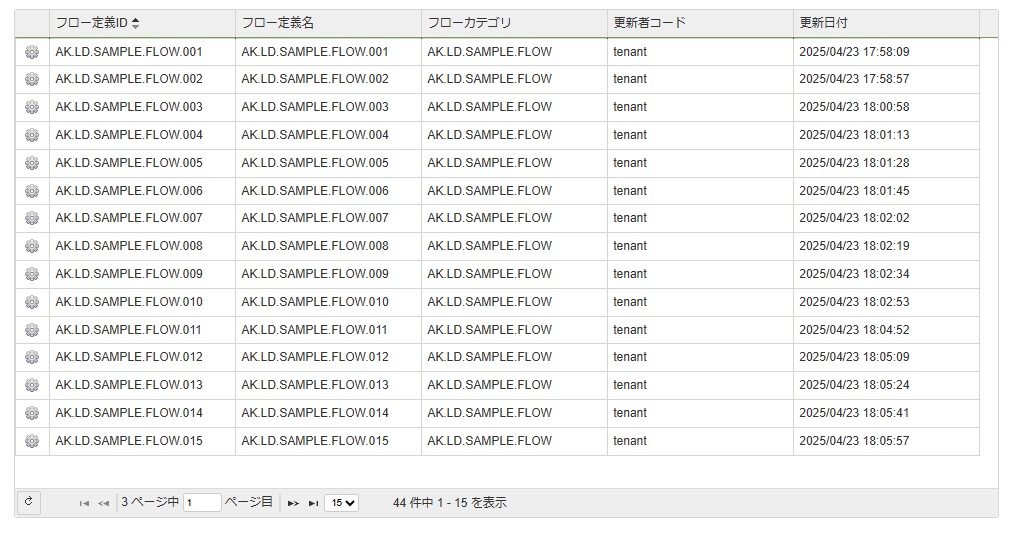This screenshot has height=540, width=1018.
Task: Focus the page number input field
Action: [x=202, y=503]
